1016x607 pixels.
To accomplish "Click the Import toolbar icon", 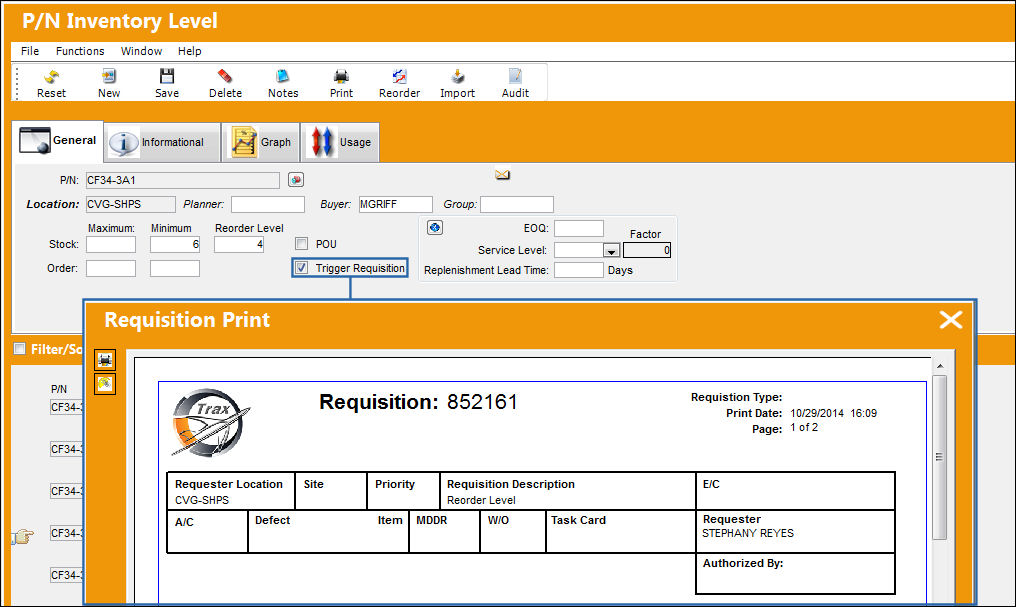I will pos(457,76).
